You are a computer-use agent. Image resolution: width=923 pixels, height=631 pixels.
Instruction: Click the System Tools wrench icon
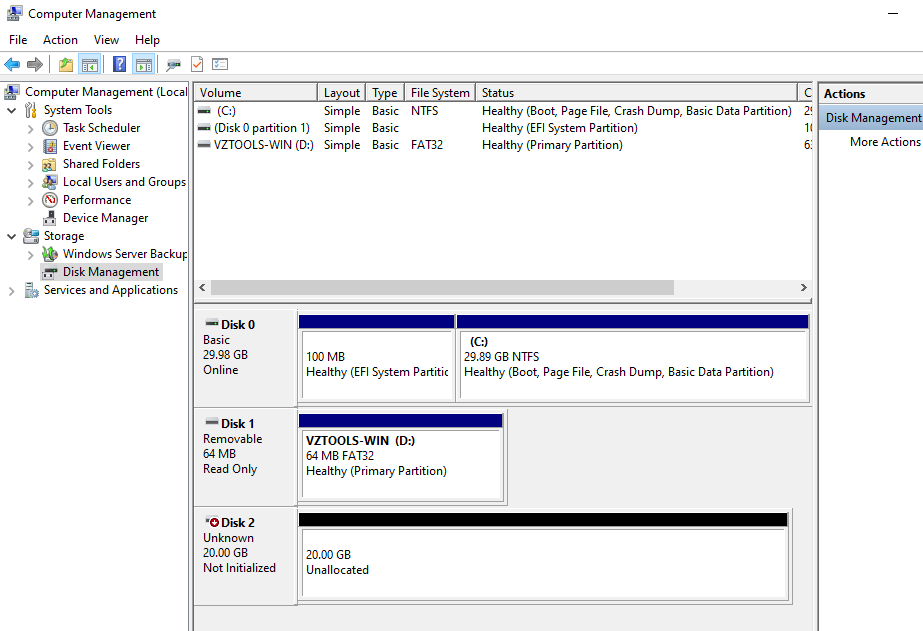[31, 110]
